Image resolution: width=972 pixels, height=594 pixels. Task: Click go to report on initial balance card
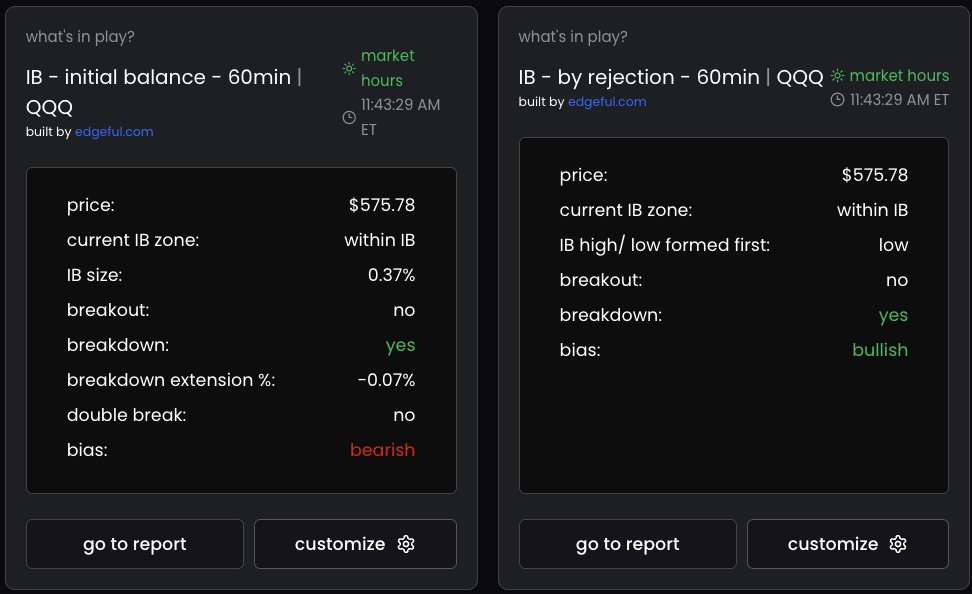pos(135,544)
